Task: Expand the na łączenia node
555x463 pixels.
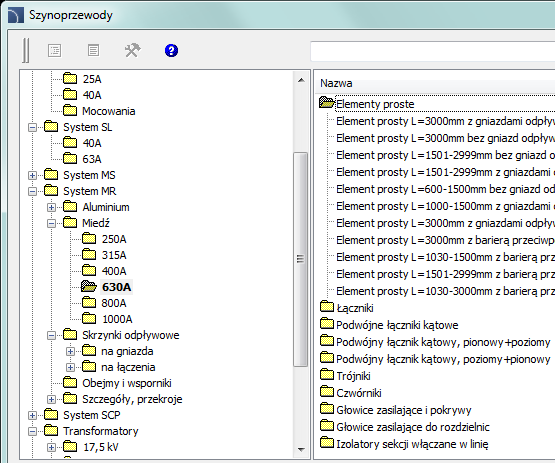Action: click(70, 367)
